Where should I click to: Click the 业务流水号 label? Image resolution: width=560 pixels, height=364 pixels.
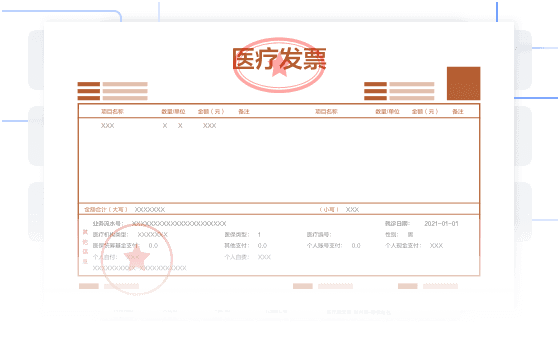point(108,224)
